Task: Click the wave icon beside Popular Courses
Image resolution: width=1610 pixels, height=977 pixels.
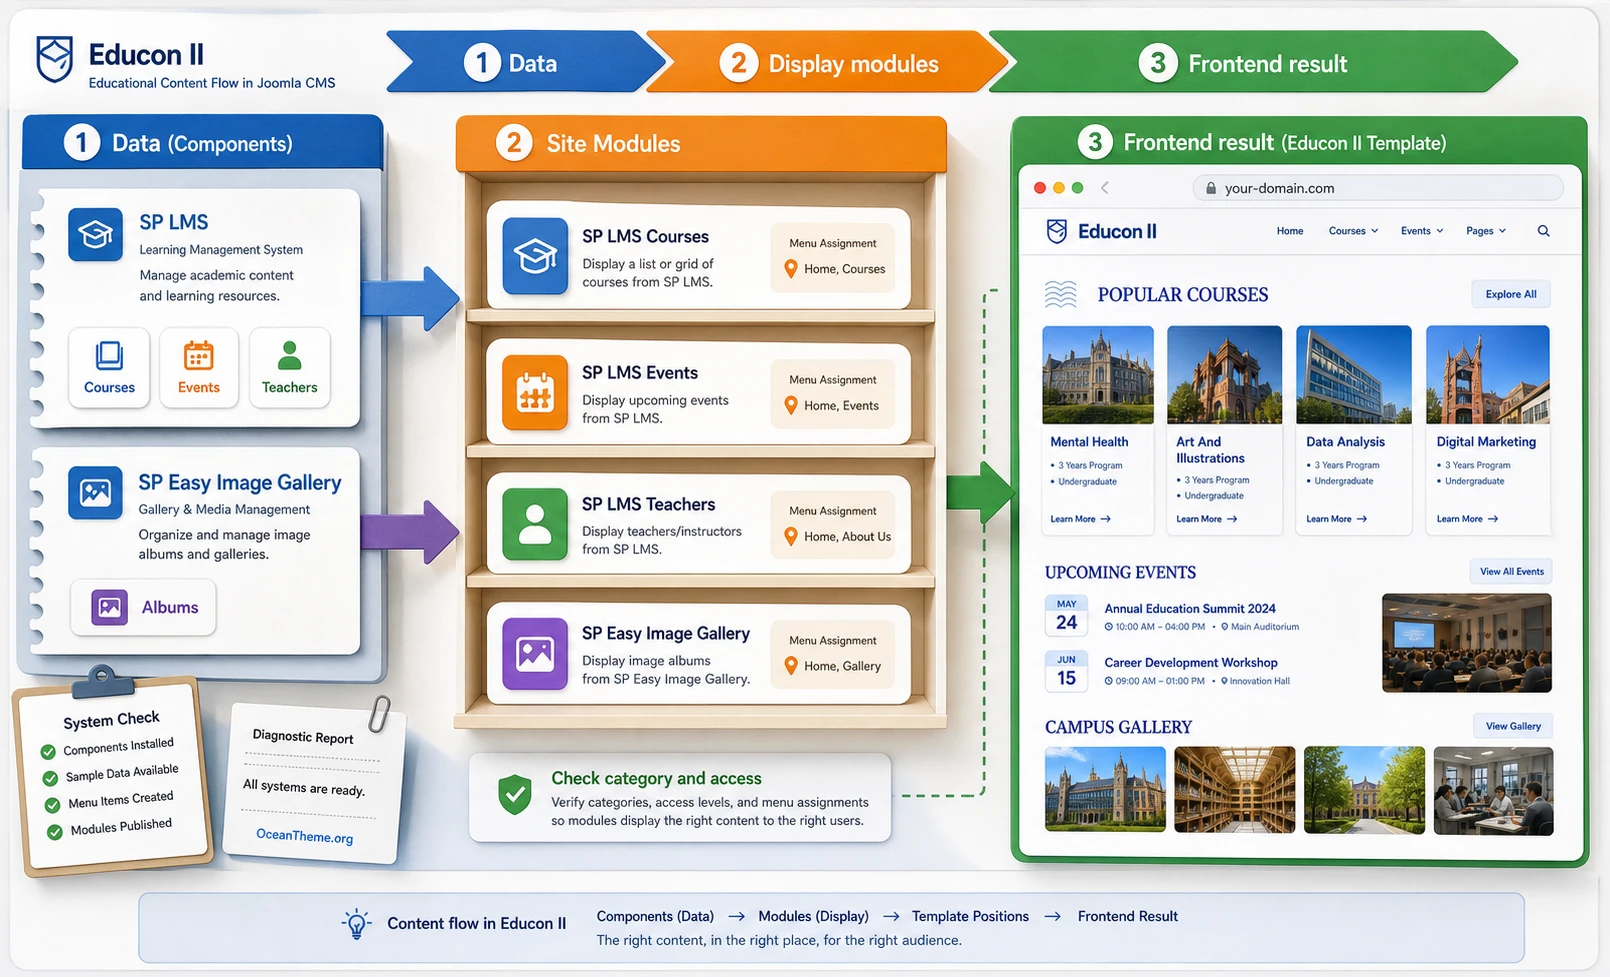Action: (1061, 294)
